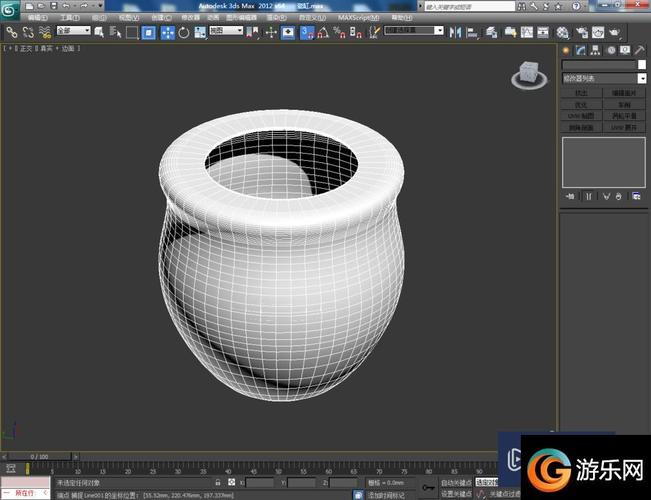Open the Motion panel tab
Viewport: 651px width, 500px height.
(x=611, y=49)
